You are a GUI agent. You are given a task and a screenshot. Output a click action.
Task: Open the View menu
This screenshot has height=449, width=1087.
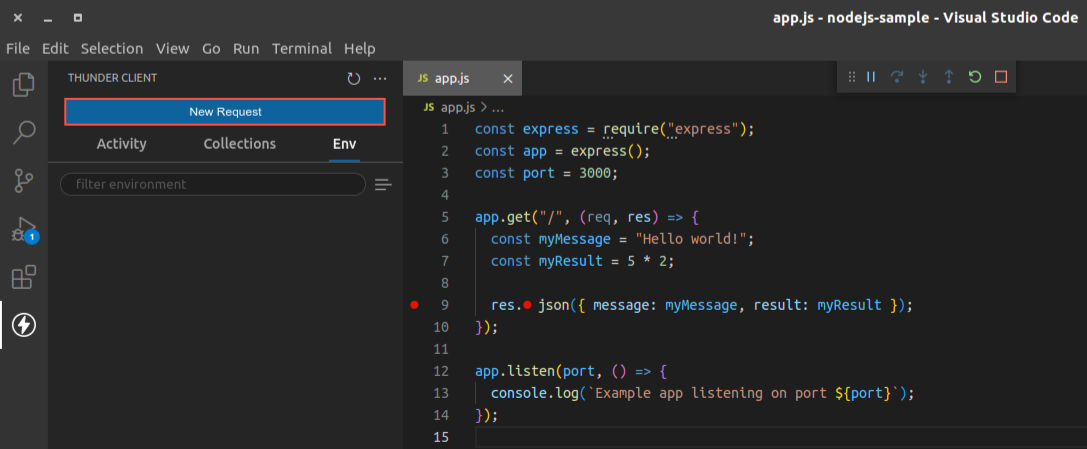click(173, 49)
